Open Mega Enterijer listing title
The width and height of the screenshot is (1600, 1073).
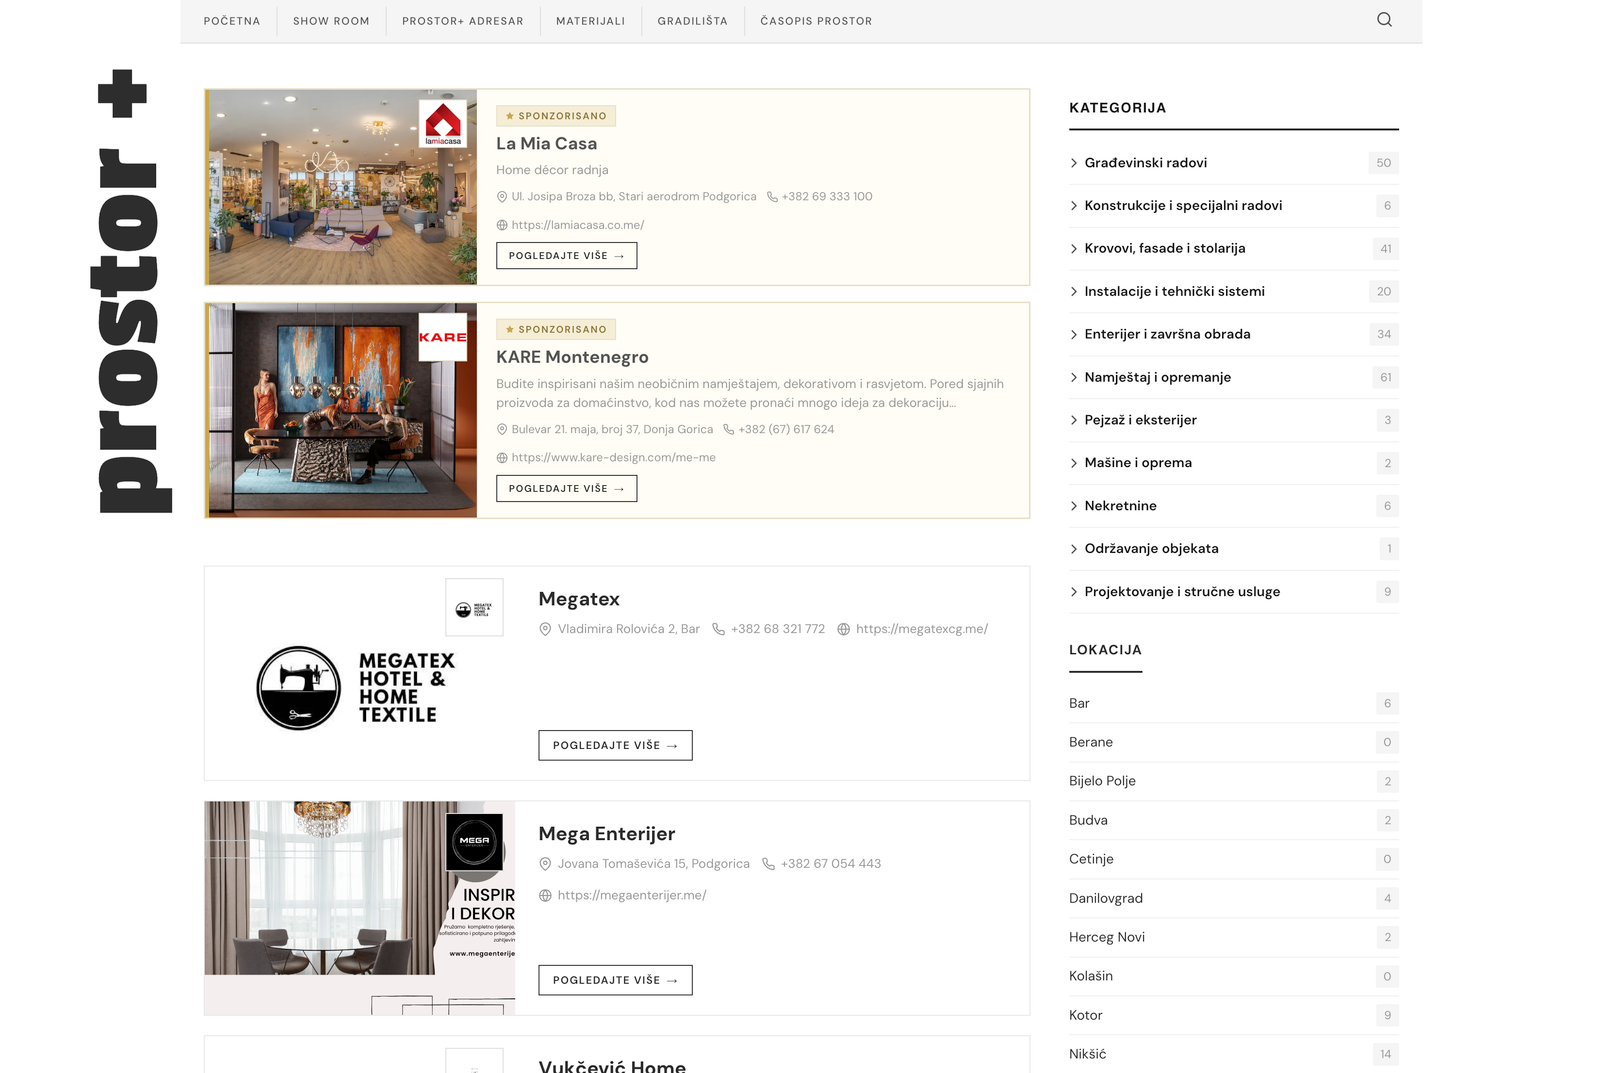click(607, 834)
